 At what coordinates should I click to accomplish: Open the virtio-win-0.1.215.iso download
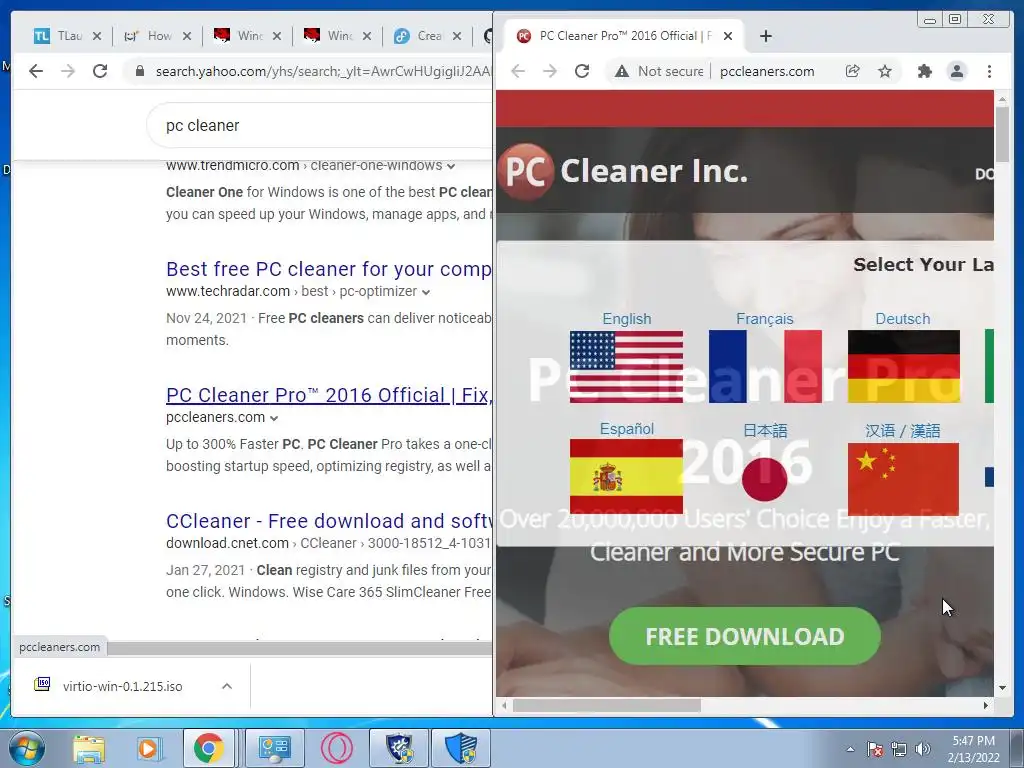(x=122, y=686)
